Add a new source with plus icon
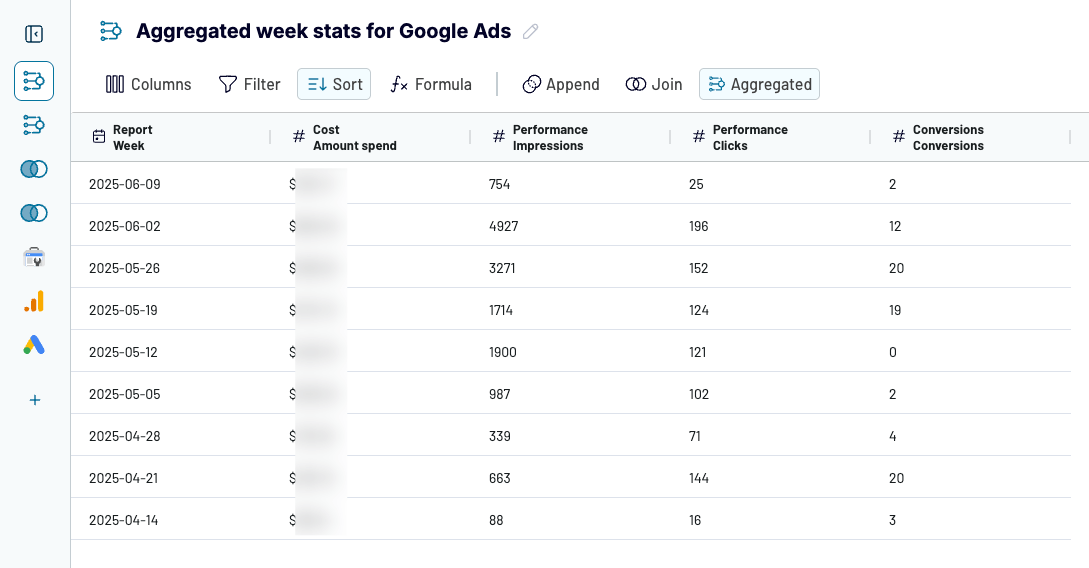Viewport: 1089px width, 568px height. (34, 400)
